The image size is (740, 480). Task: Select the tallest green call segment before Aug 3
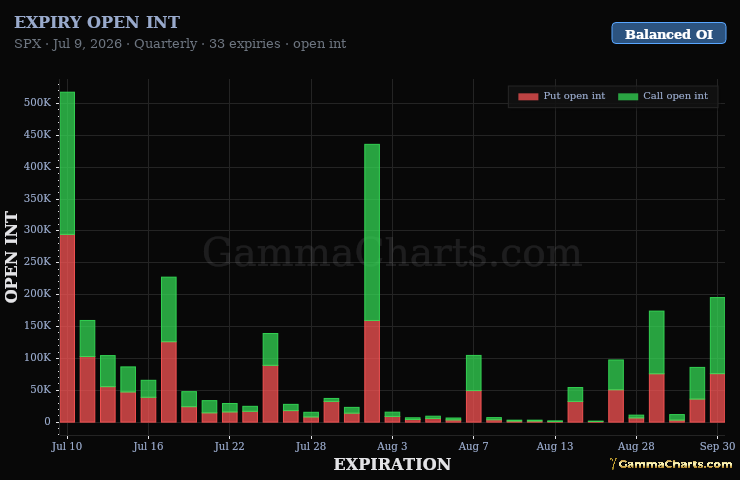click(372, 232)
